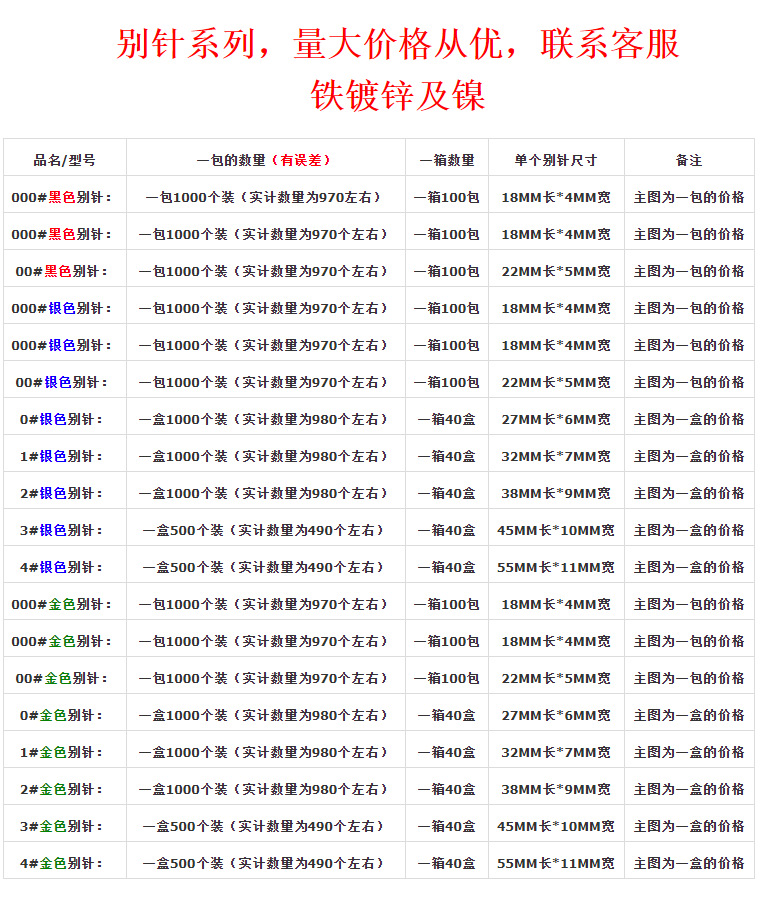762x907 pixels.
Task: Select '22MM长*5MM宽' in the 00#金色别针 row
Action: [555, 679]
